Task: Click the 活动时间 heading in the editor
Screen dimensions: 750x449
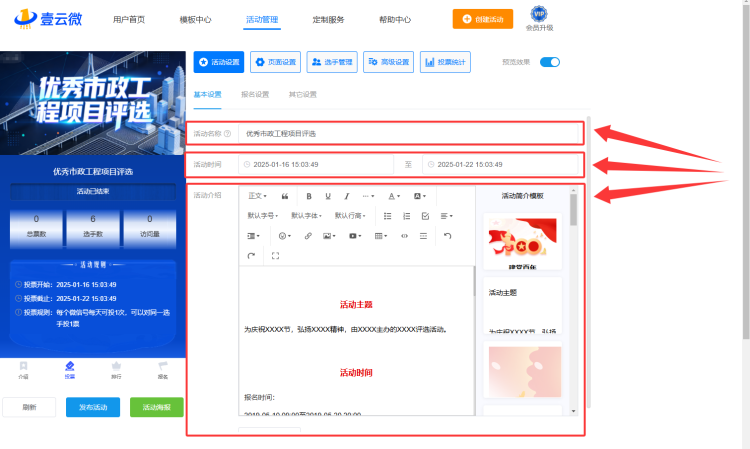Action: click(356, 372)
